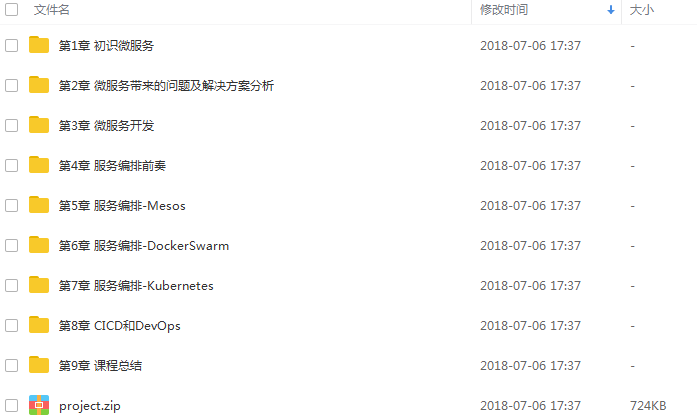Open folder icon of 第5章 服务编排-Mesos
The width and height of the screenshot is (697, 419).
(x=39, y=205)
